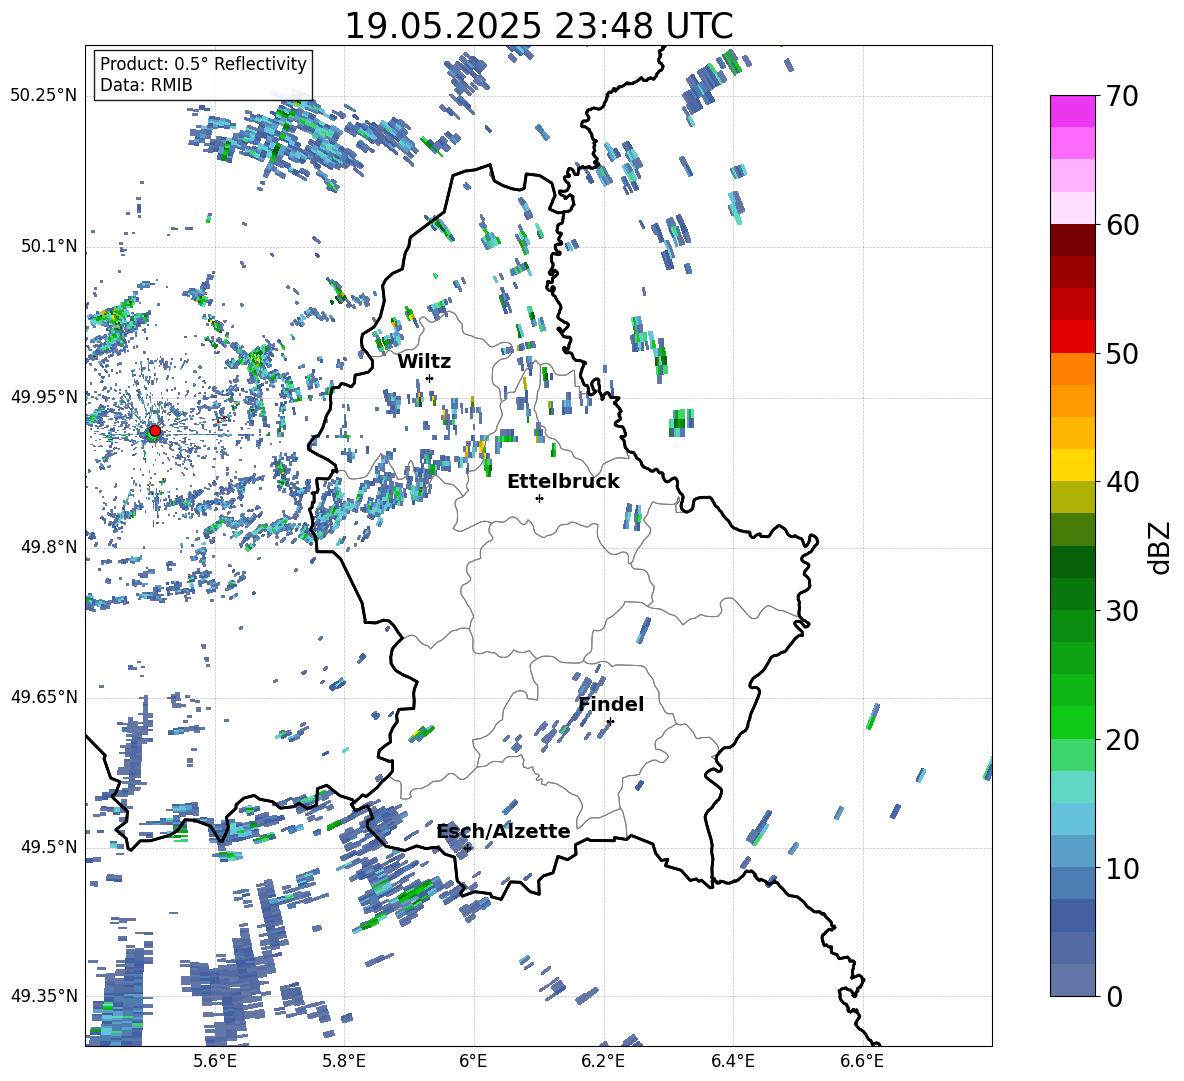The height and width of the screenshot is (1081, 1184).
Task: Click the 30 tick on the colorbar
Action: (1122, 611)
